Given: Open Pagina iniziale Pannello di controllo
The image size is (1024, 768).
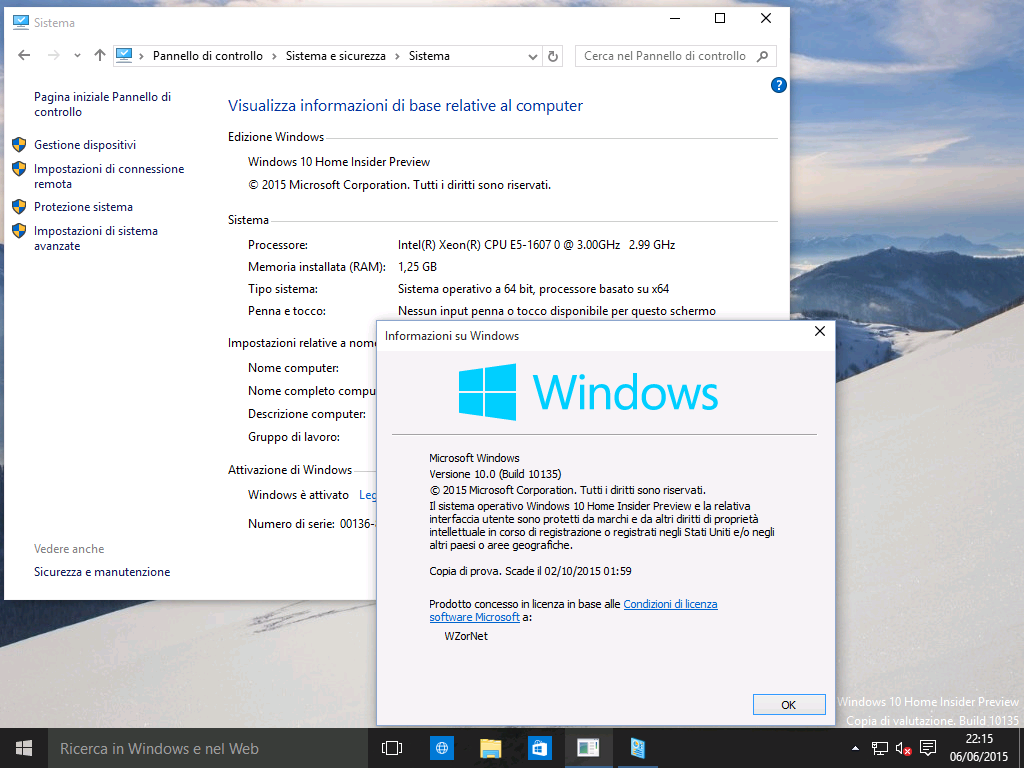Looking at the screenshot, I should pyautogui.click(x=103, y=104).
